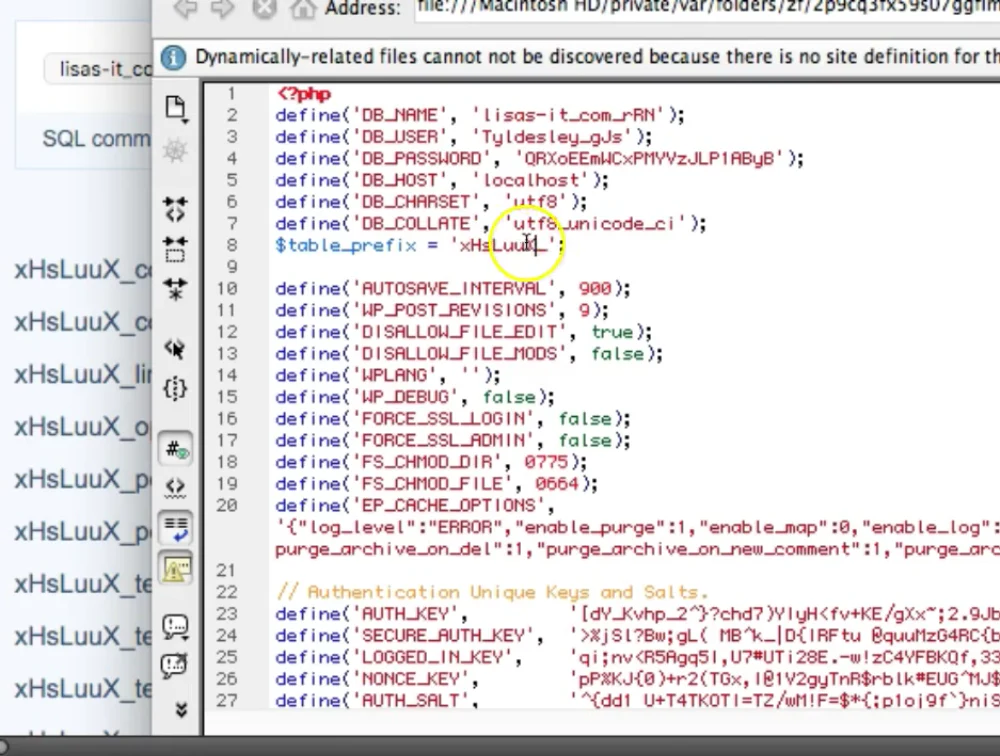Click the DB_COLLATE define line

[x=491, y=224]
